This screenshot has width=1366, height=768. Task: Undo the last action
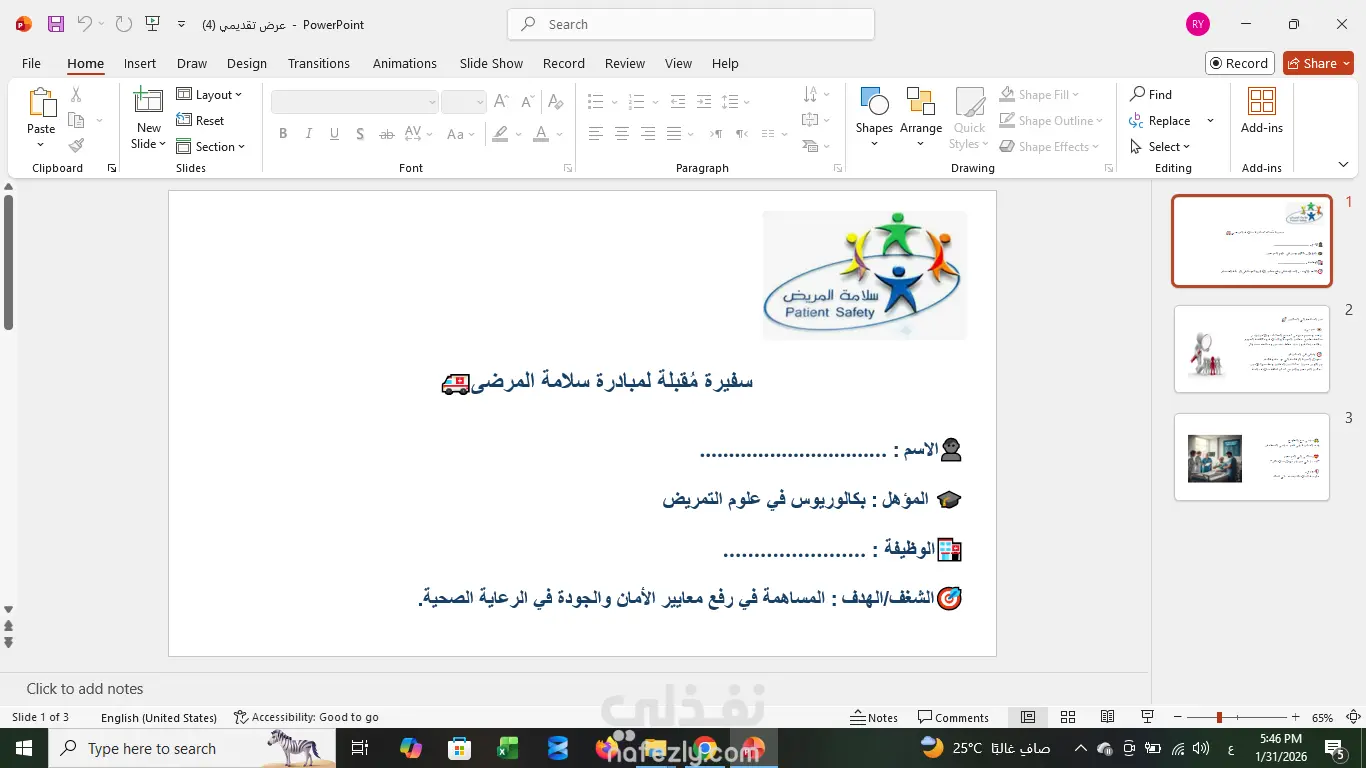pos(85,24)
